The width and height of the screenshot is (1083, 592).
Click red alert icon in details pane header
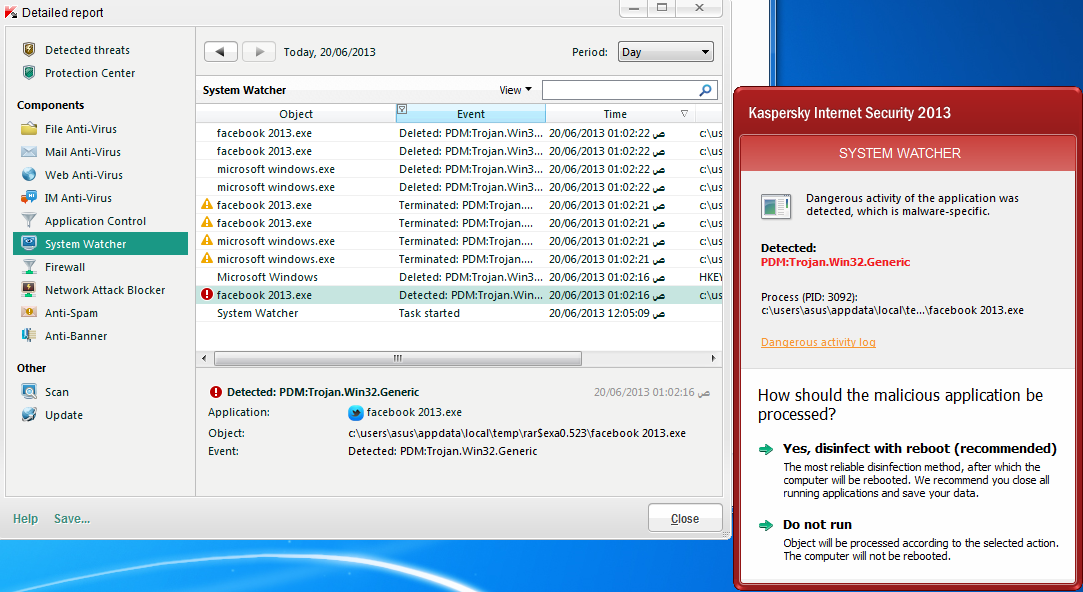click(x=215, y=392)
